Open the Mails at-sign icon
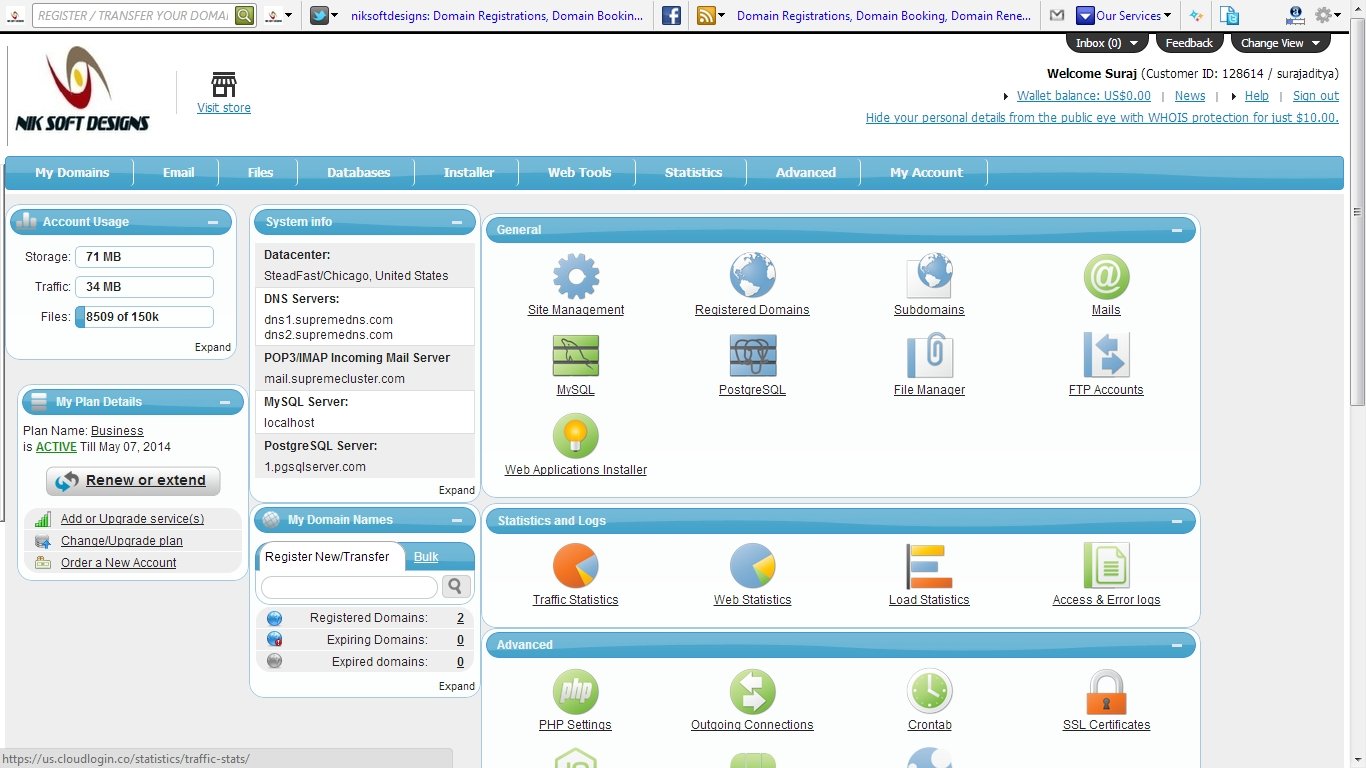This screenshot has height=768, width=1366. point(1106,276)
